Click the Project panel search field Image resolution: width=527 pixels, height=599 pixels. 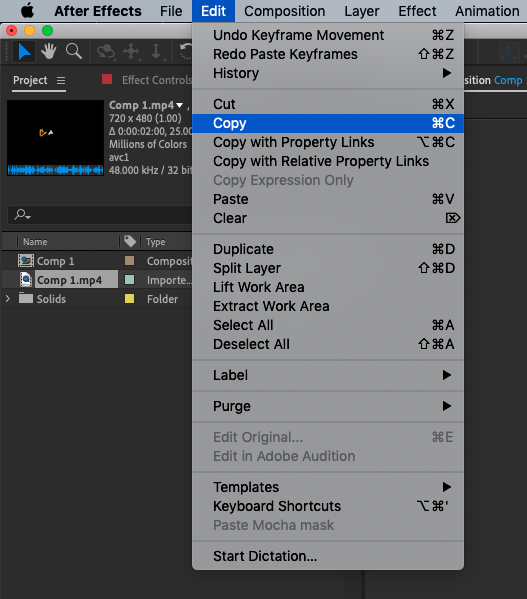(x=100, y=215)
